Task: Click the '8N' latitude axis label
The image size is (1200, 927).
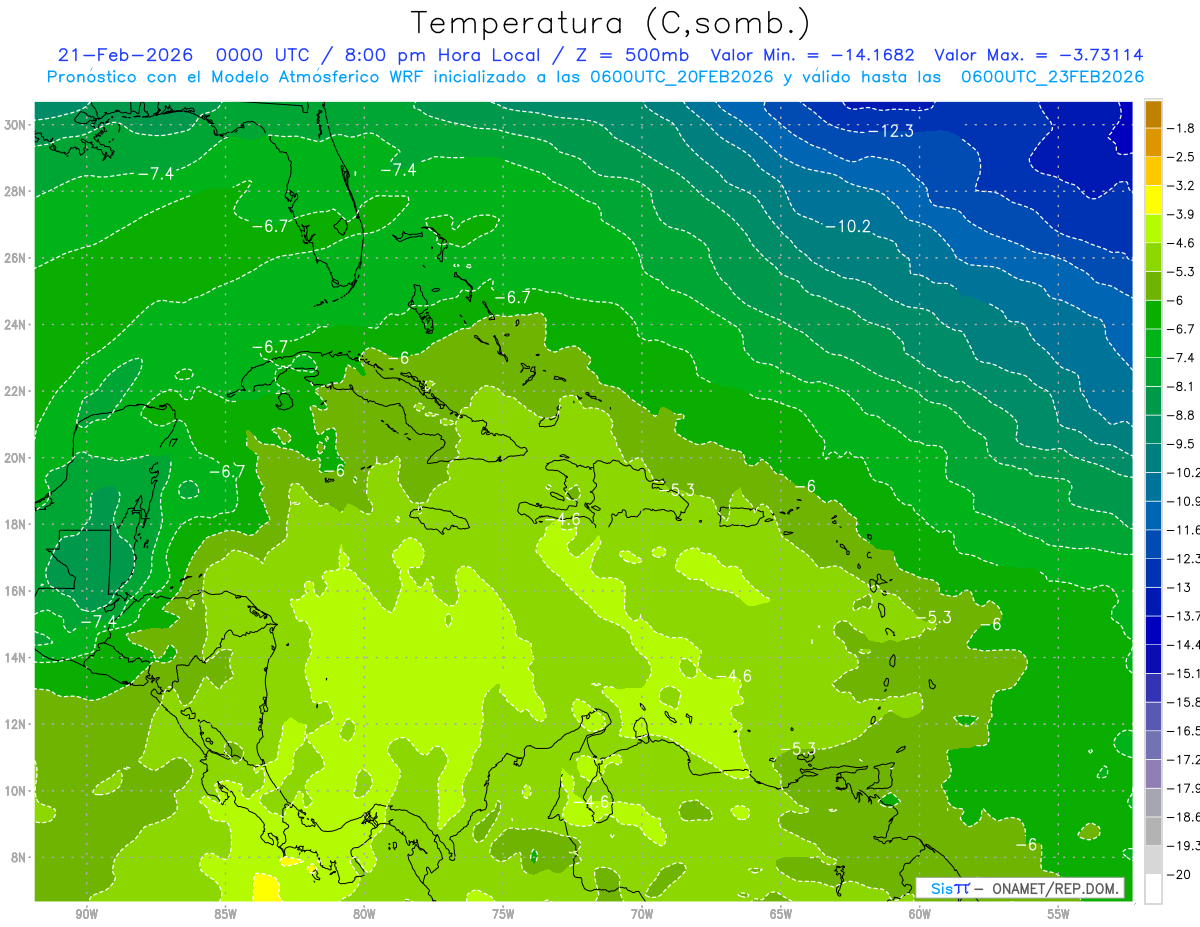Action: point(20,857)
